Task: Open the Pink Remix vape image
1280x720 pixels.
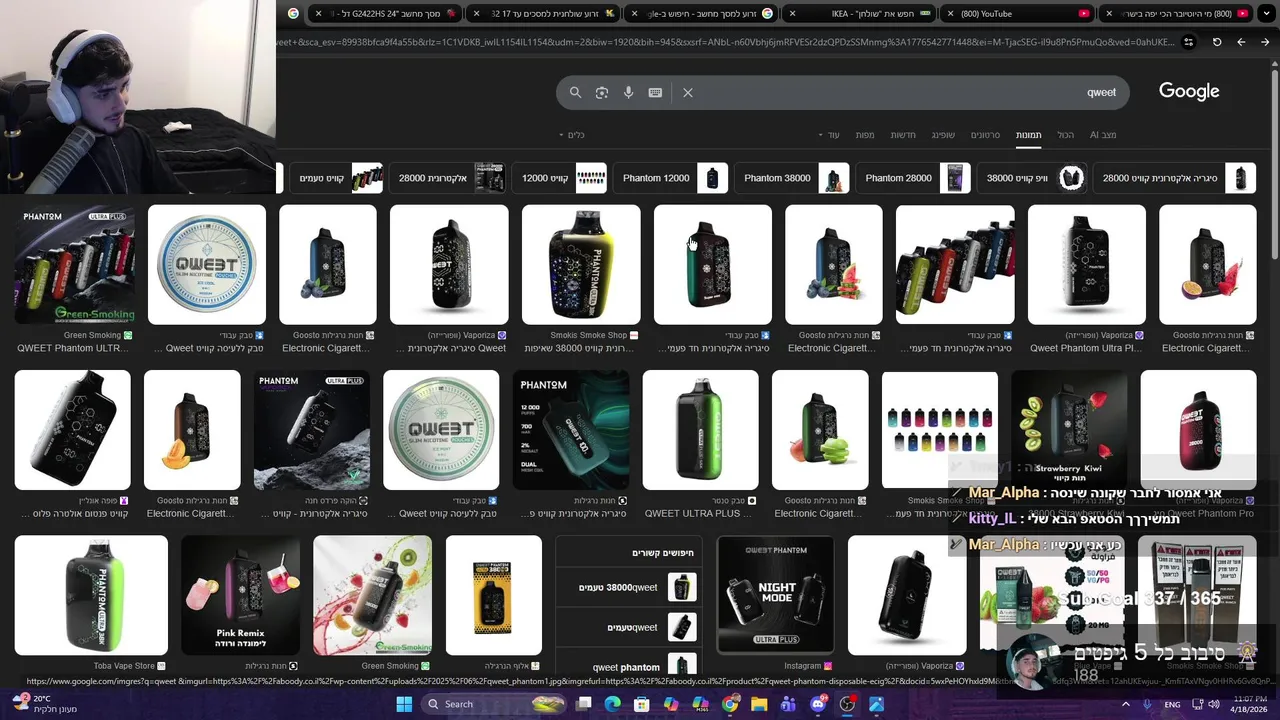Action: pos(240,595)
